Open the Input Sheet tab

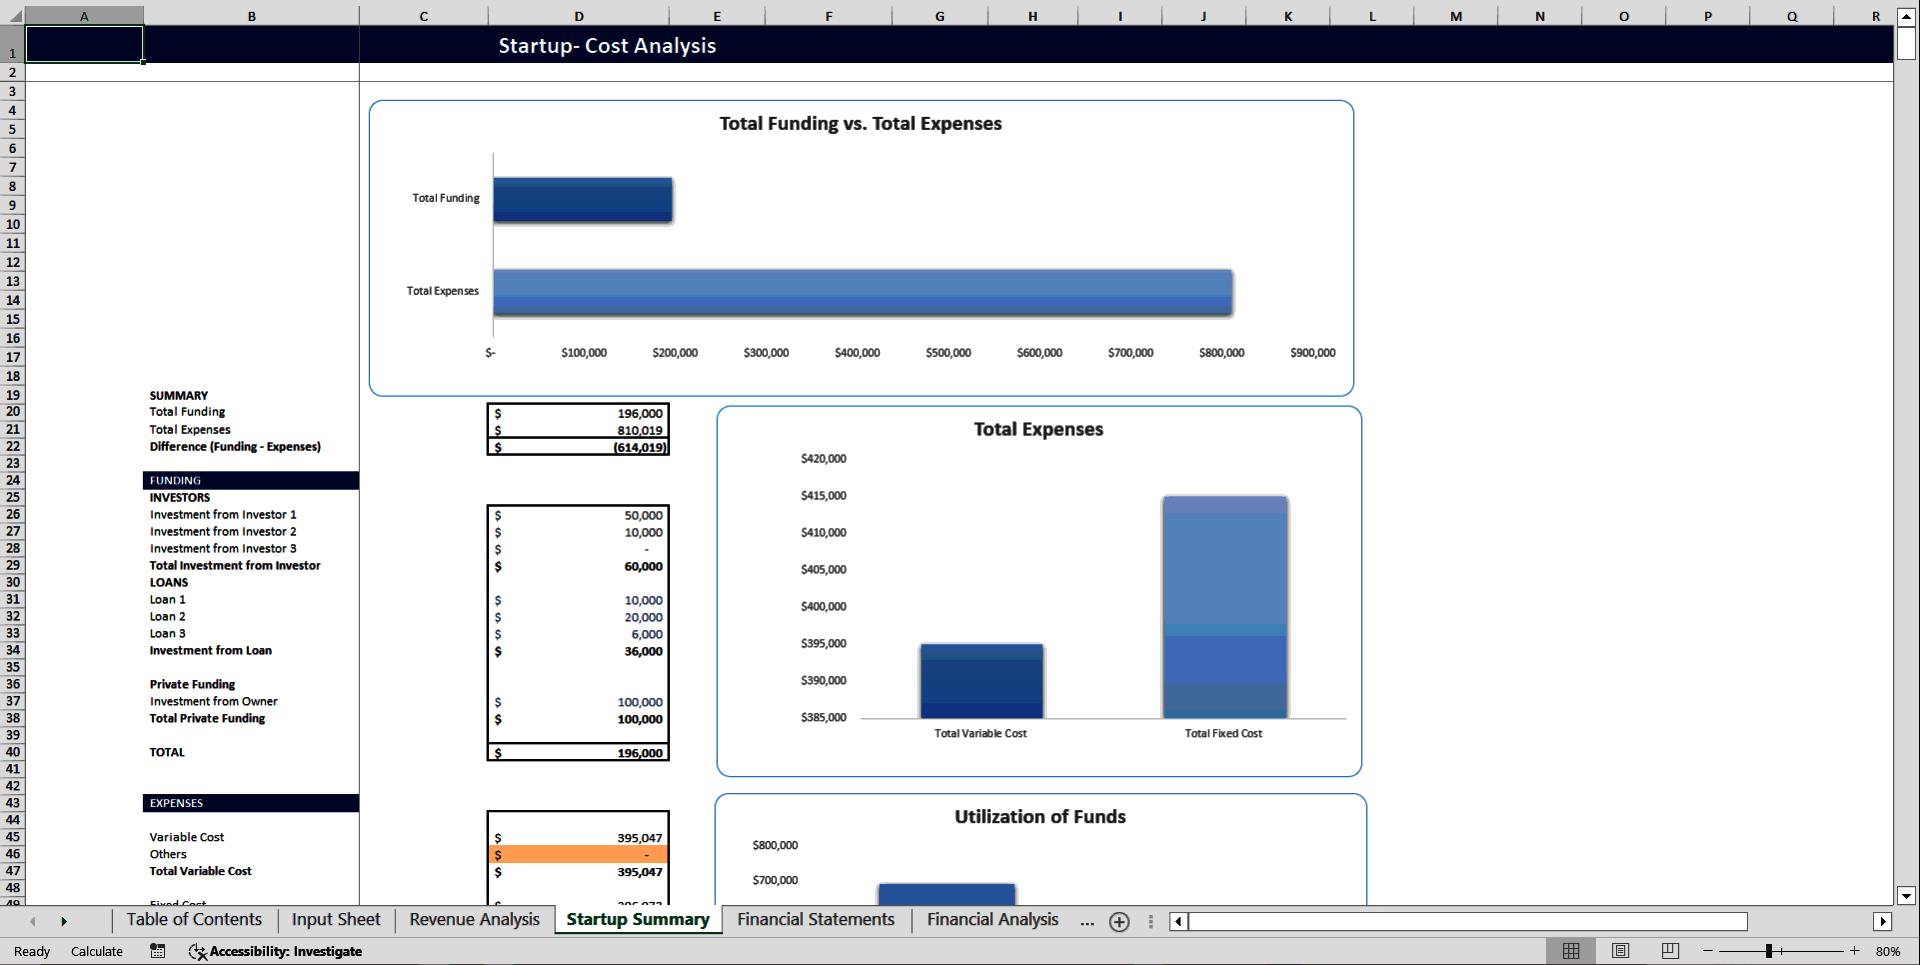click(334, 920)
